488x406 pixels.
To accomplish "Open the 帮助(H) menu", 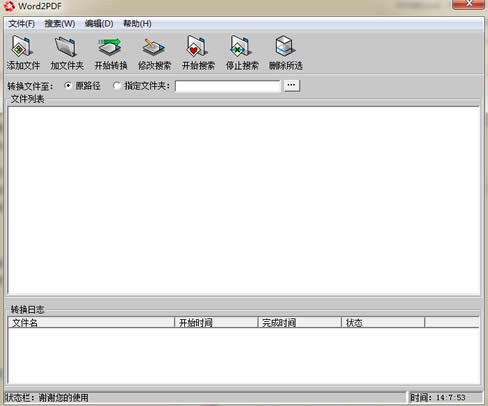I will (x=137, y=24).
